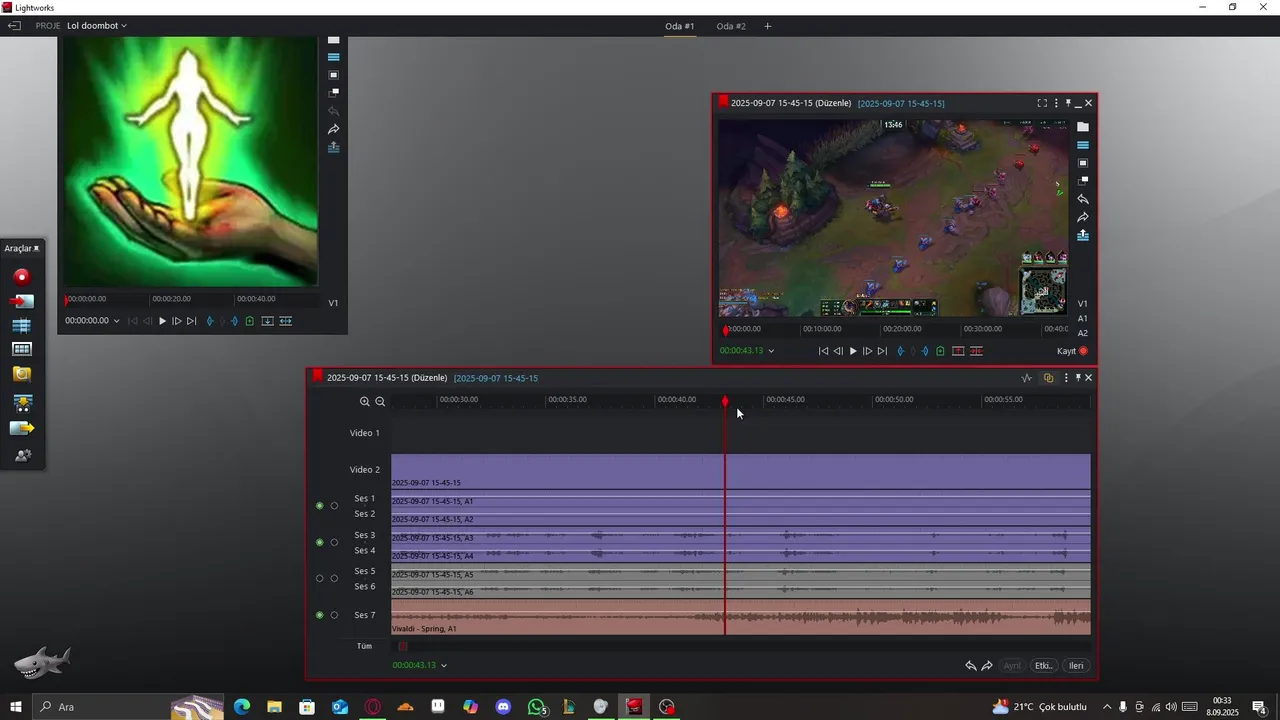
Task: Open project name dropdown Lol doombot
Action: 97,25
